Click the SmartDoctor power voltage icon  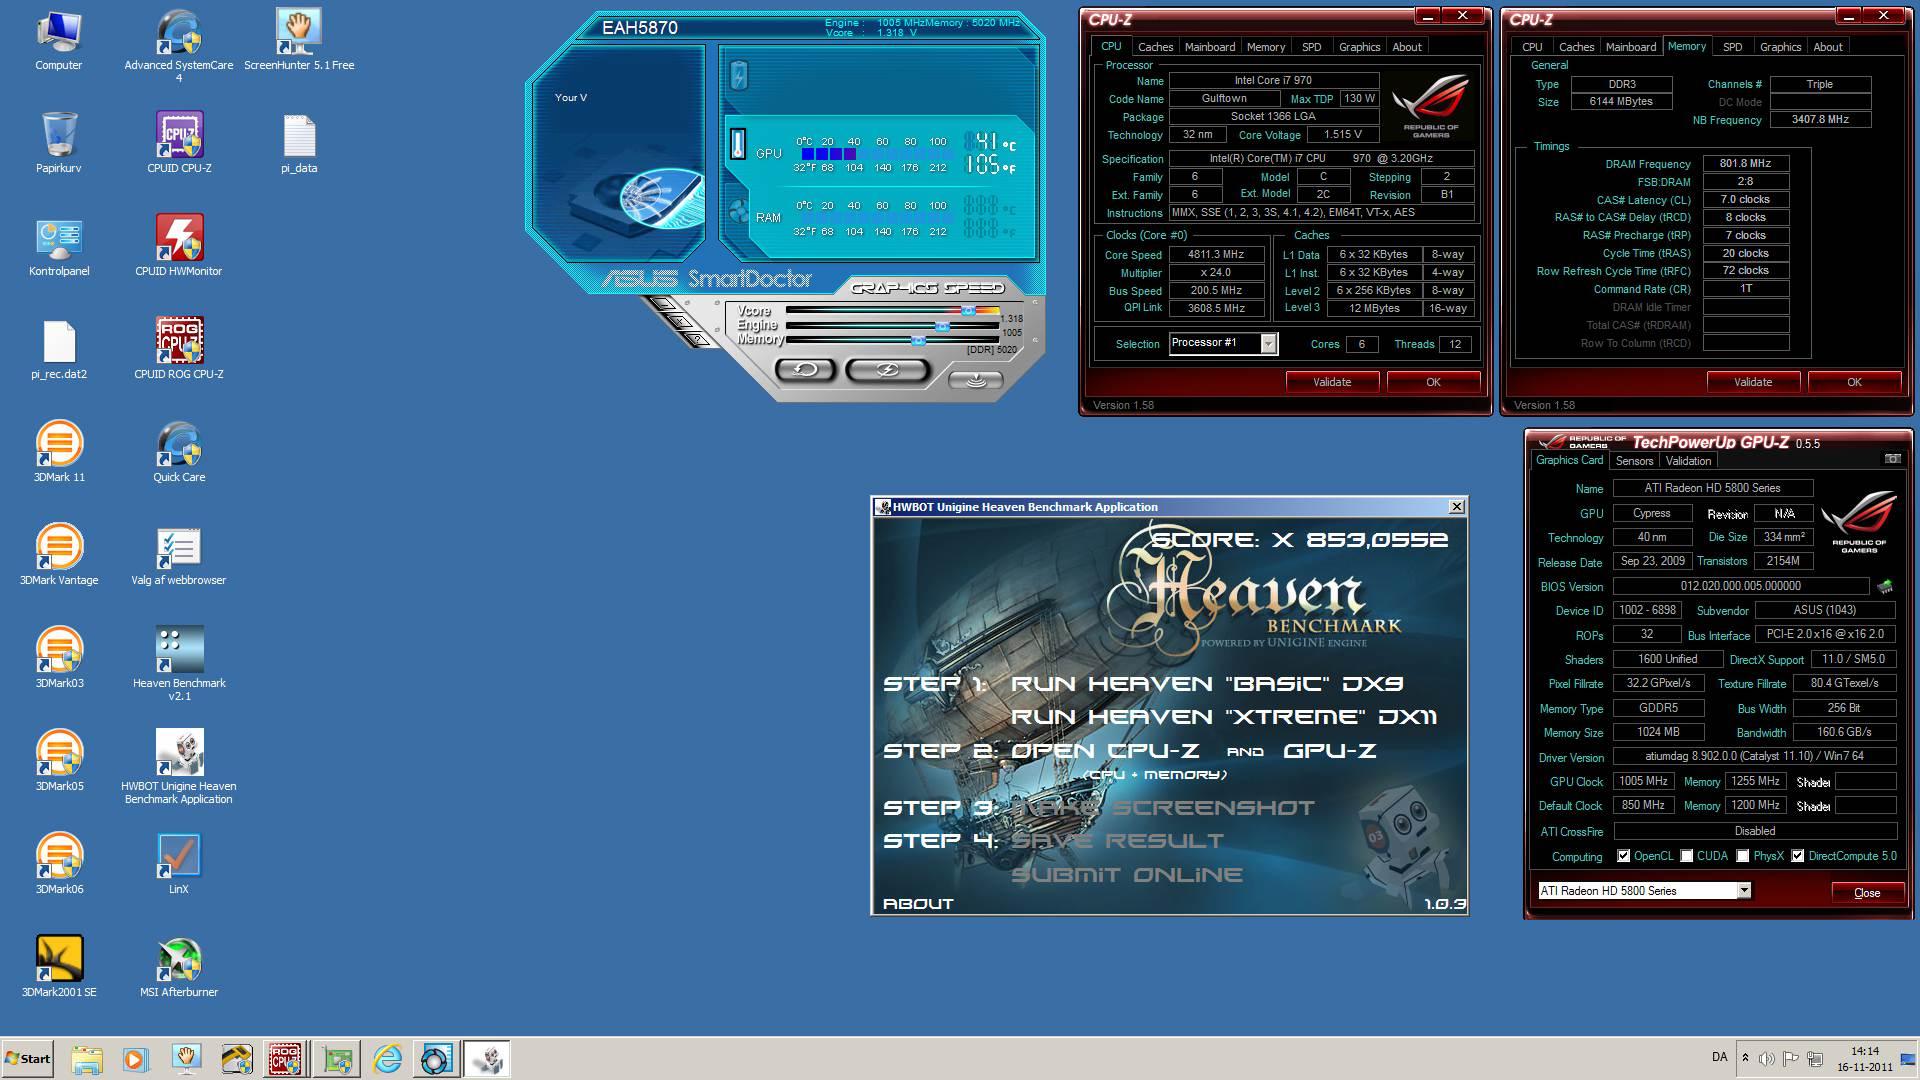click(x=738, y=75)
